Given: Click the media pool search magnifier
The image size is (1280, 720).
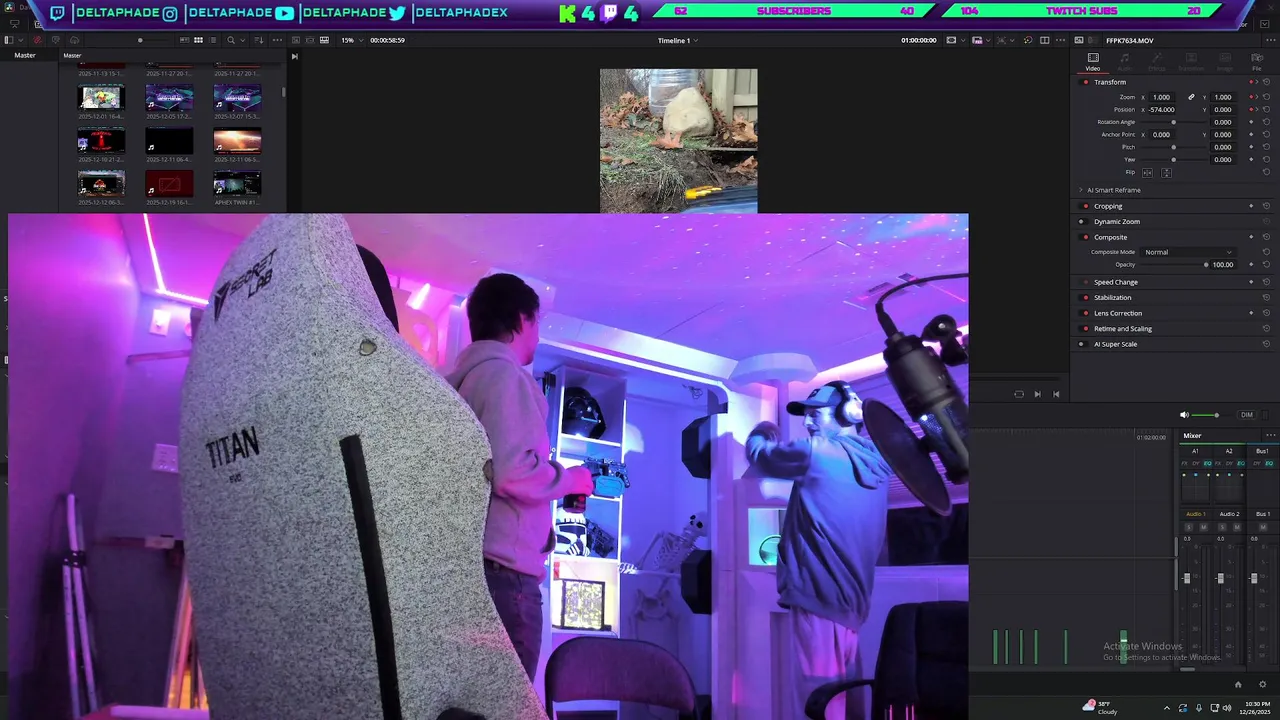Looking at the screenshot, I should [x=231, y=40].
